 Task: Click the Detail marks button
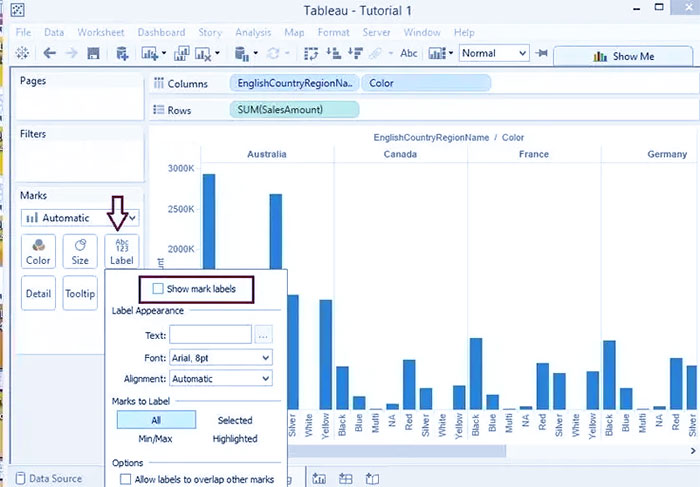[x=38, y=293]
